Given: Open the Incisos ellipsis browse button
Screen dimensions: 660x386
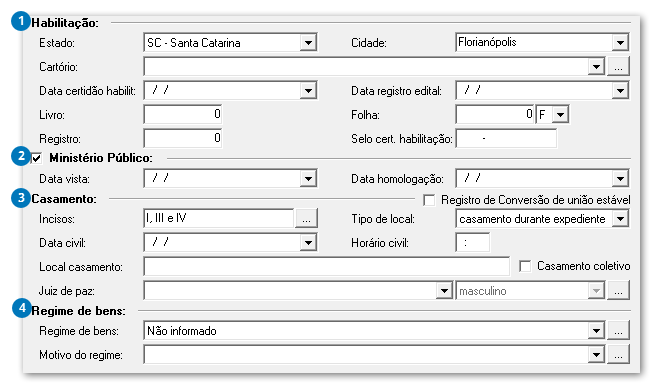Looking at the screenshot, I should [306, 218].
